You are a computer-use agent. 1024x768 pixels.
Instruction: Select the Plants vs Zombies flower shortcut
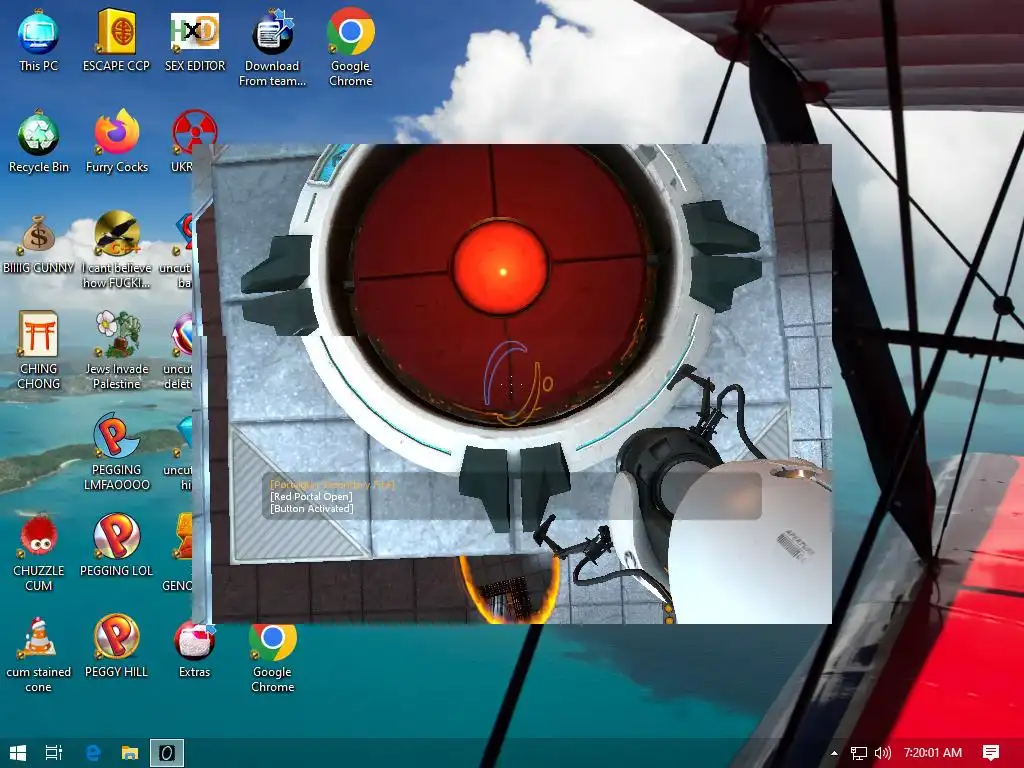[116, 351]
